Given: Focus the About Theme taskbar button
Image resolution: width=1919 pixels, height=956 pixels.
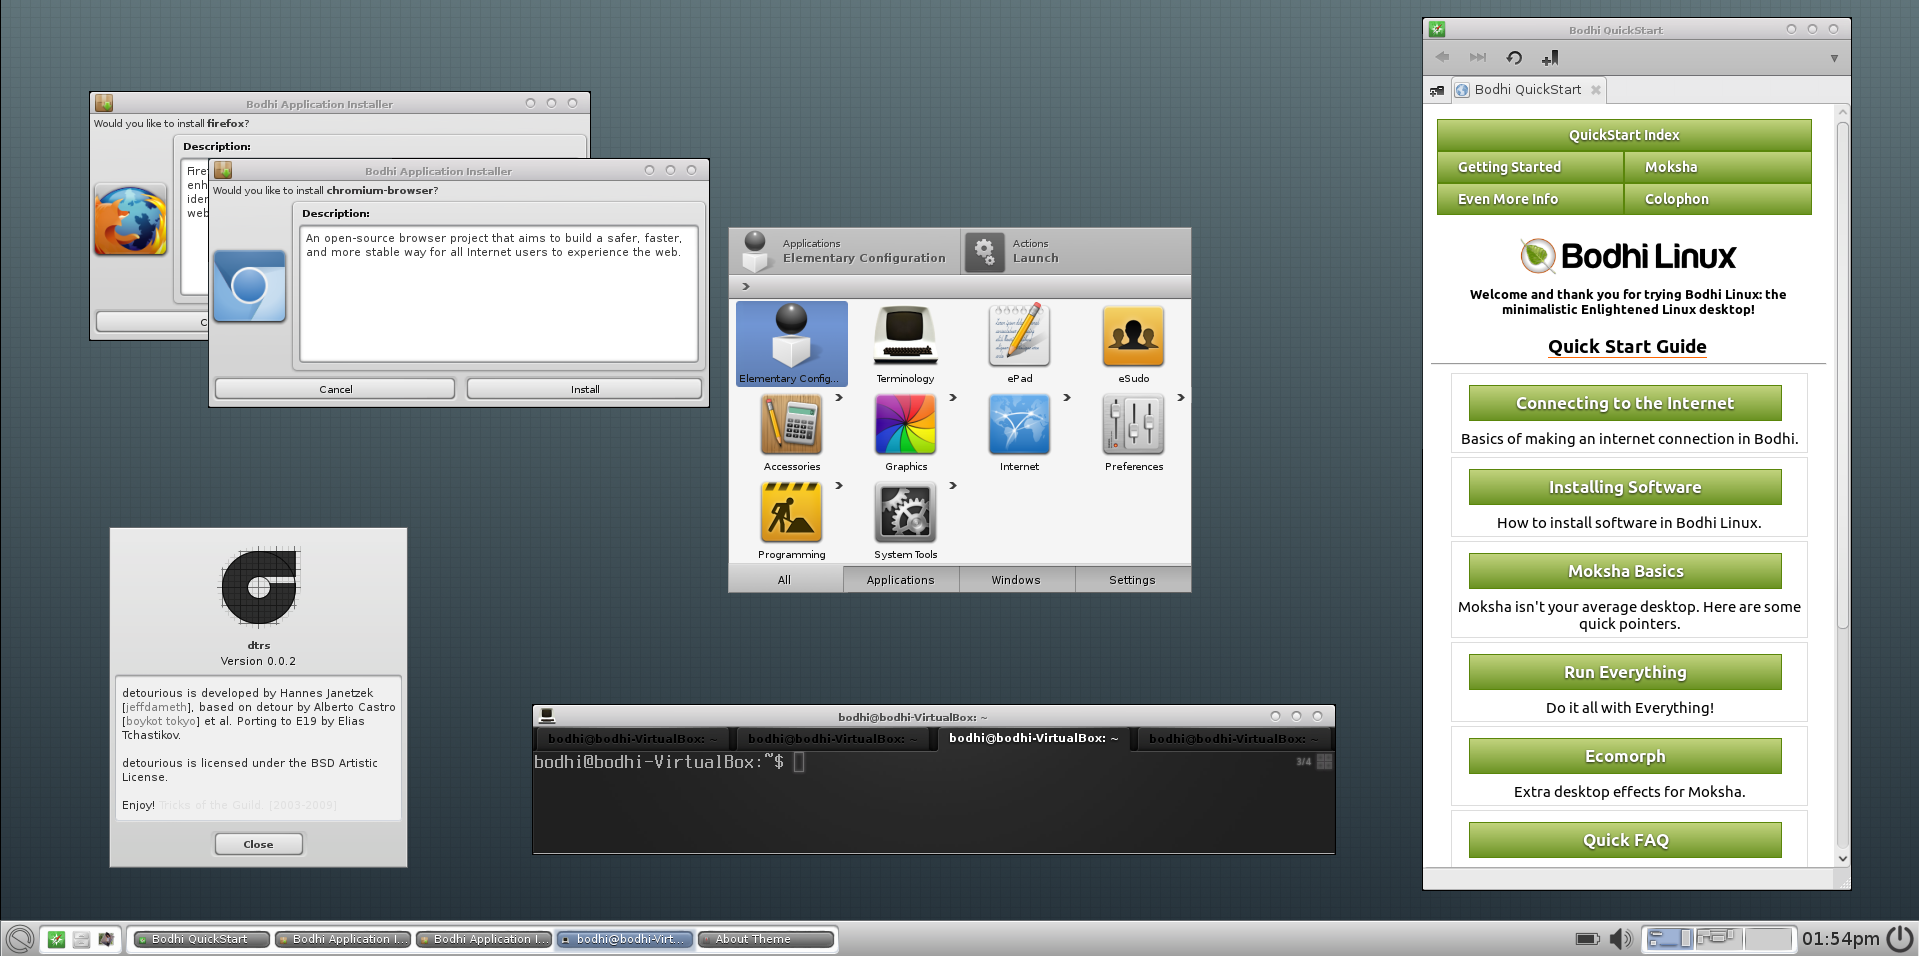Looking at the screenshot, I should click(766, 939).
